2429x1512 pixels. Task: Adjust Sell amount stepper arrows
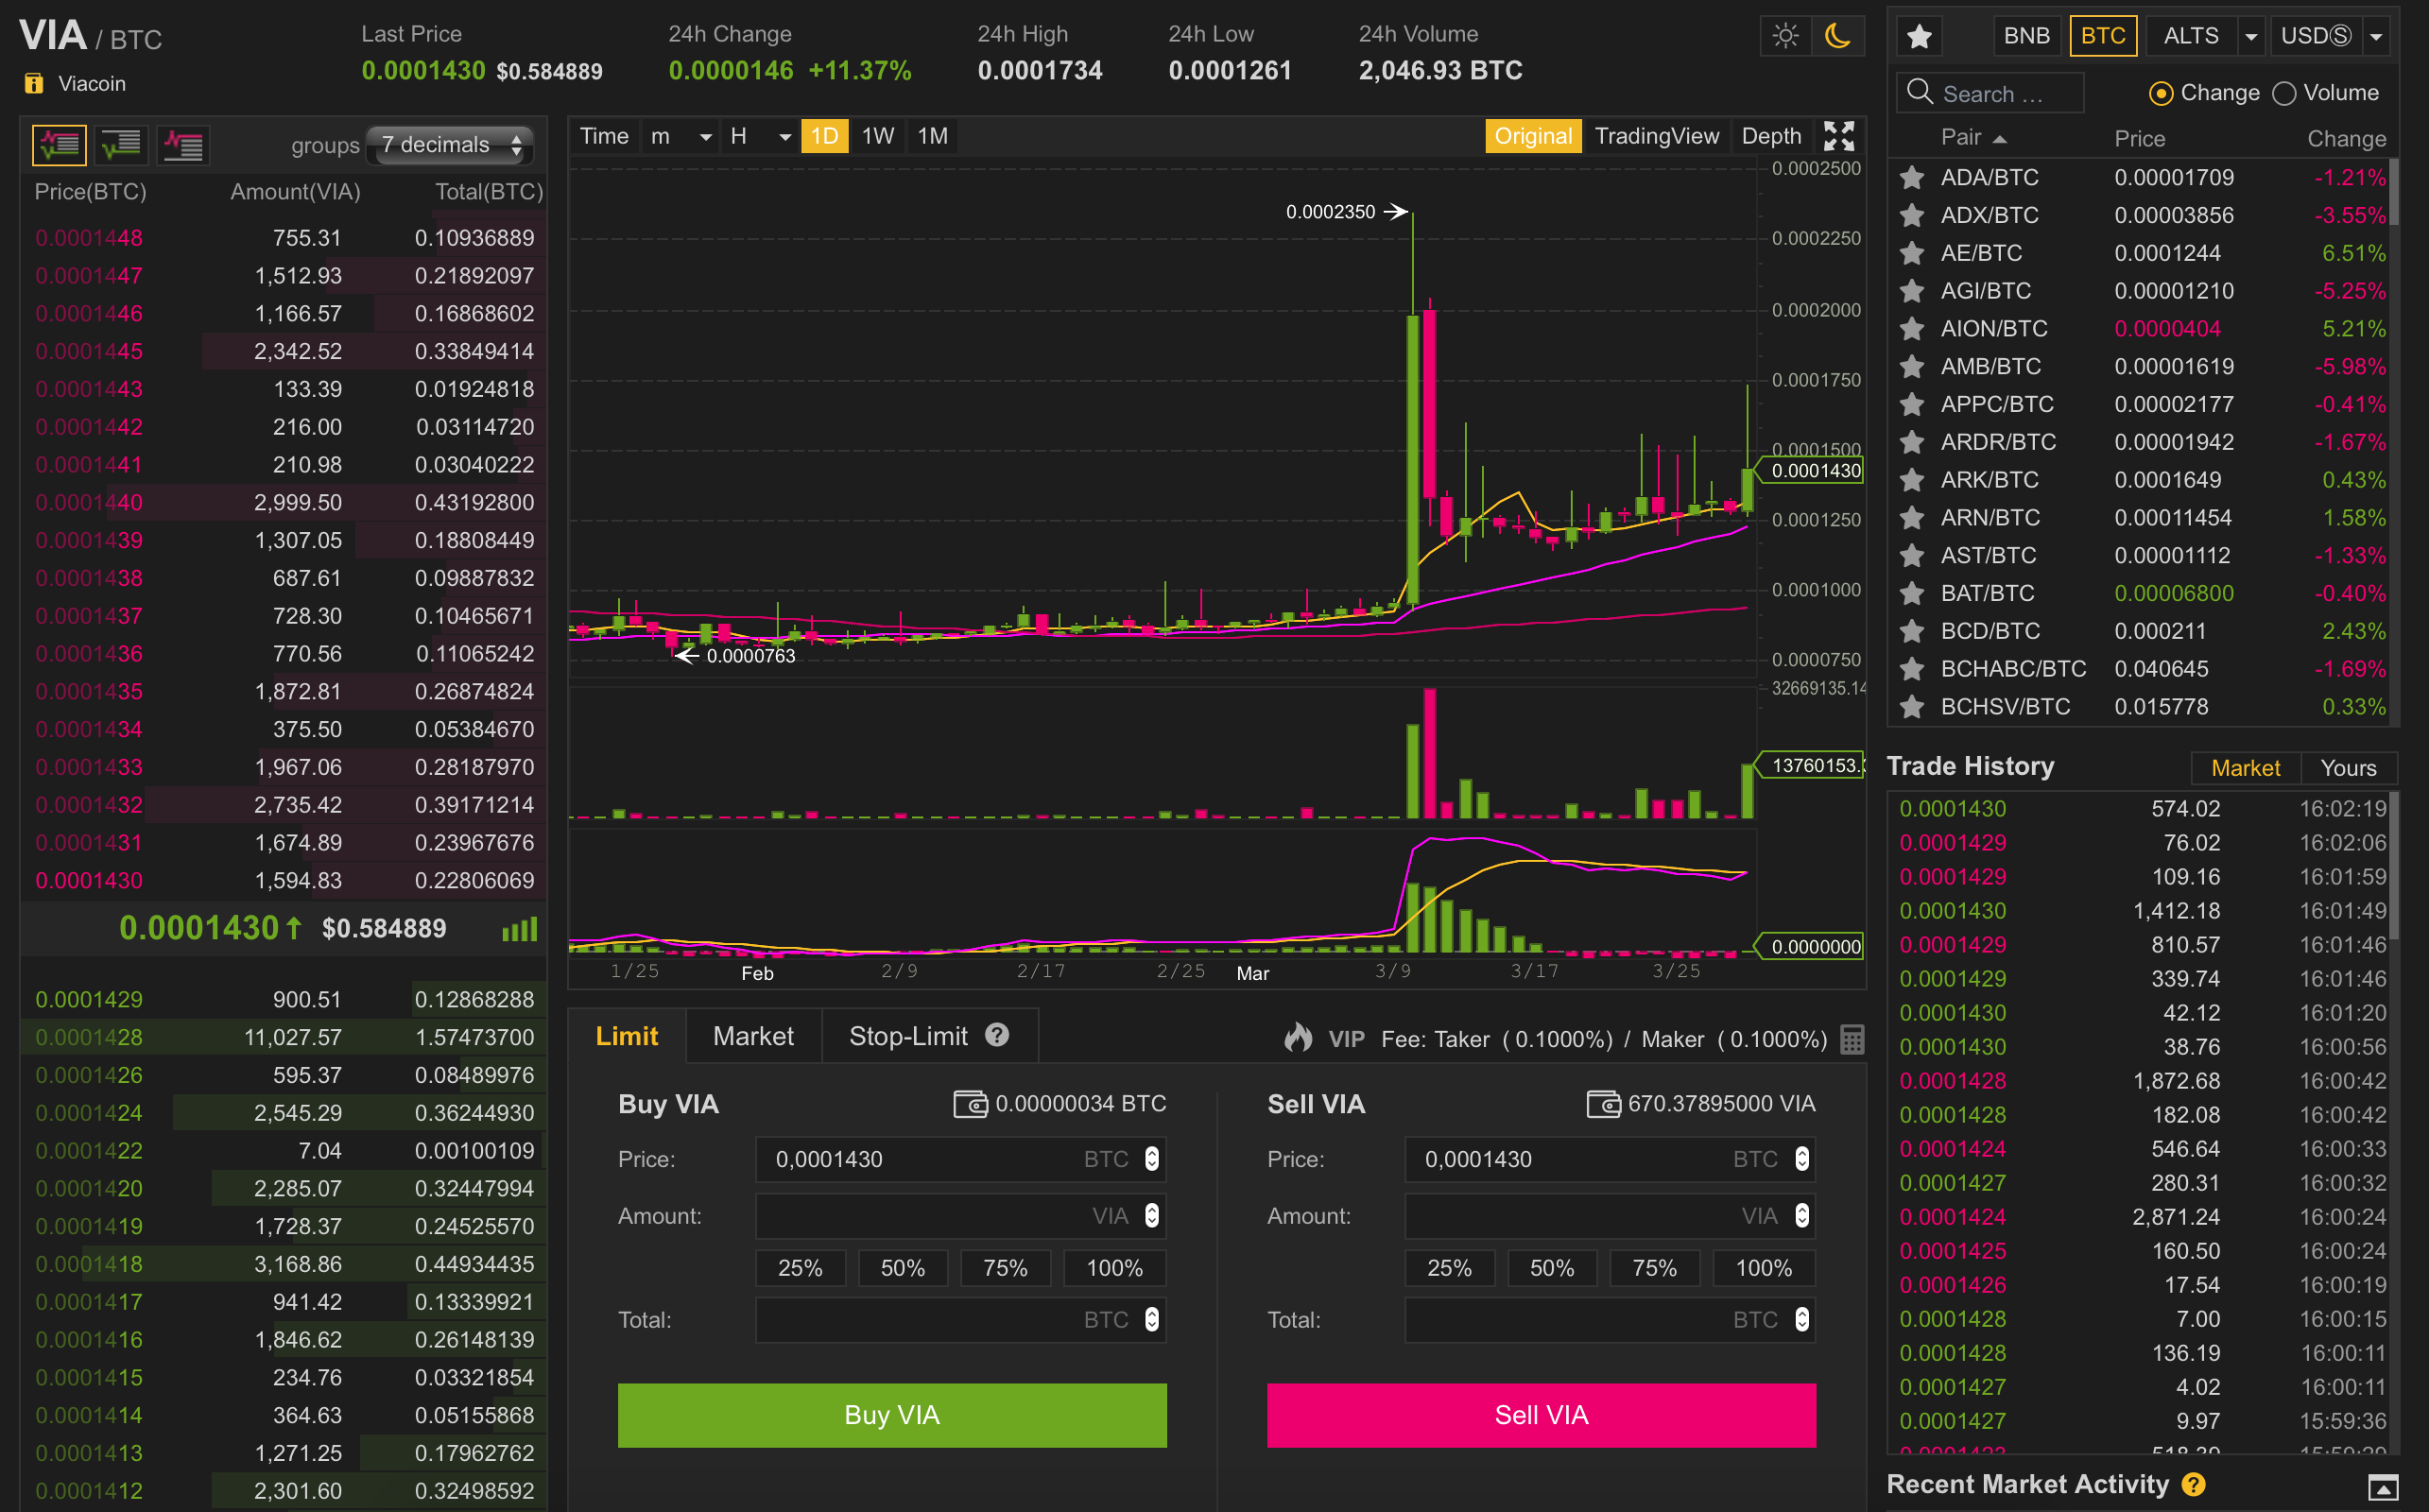coord(1802,1216)
